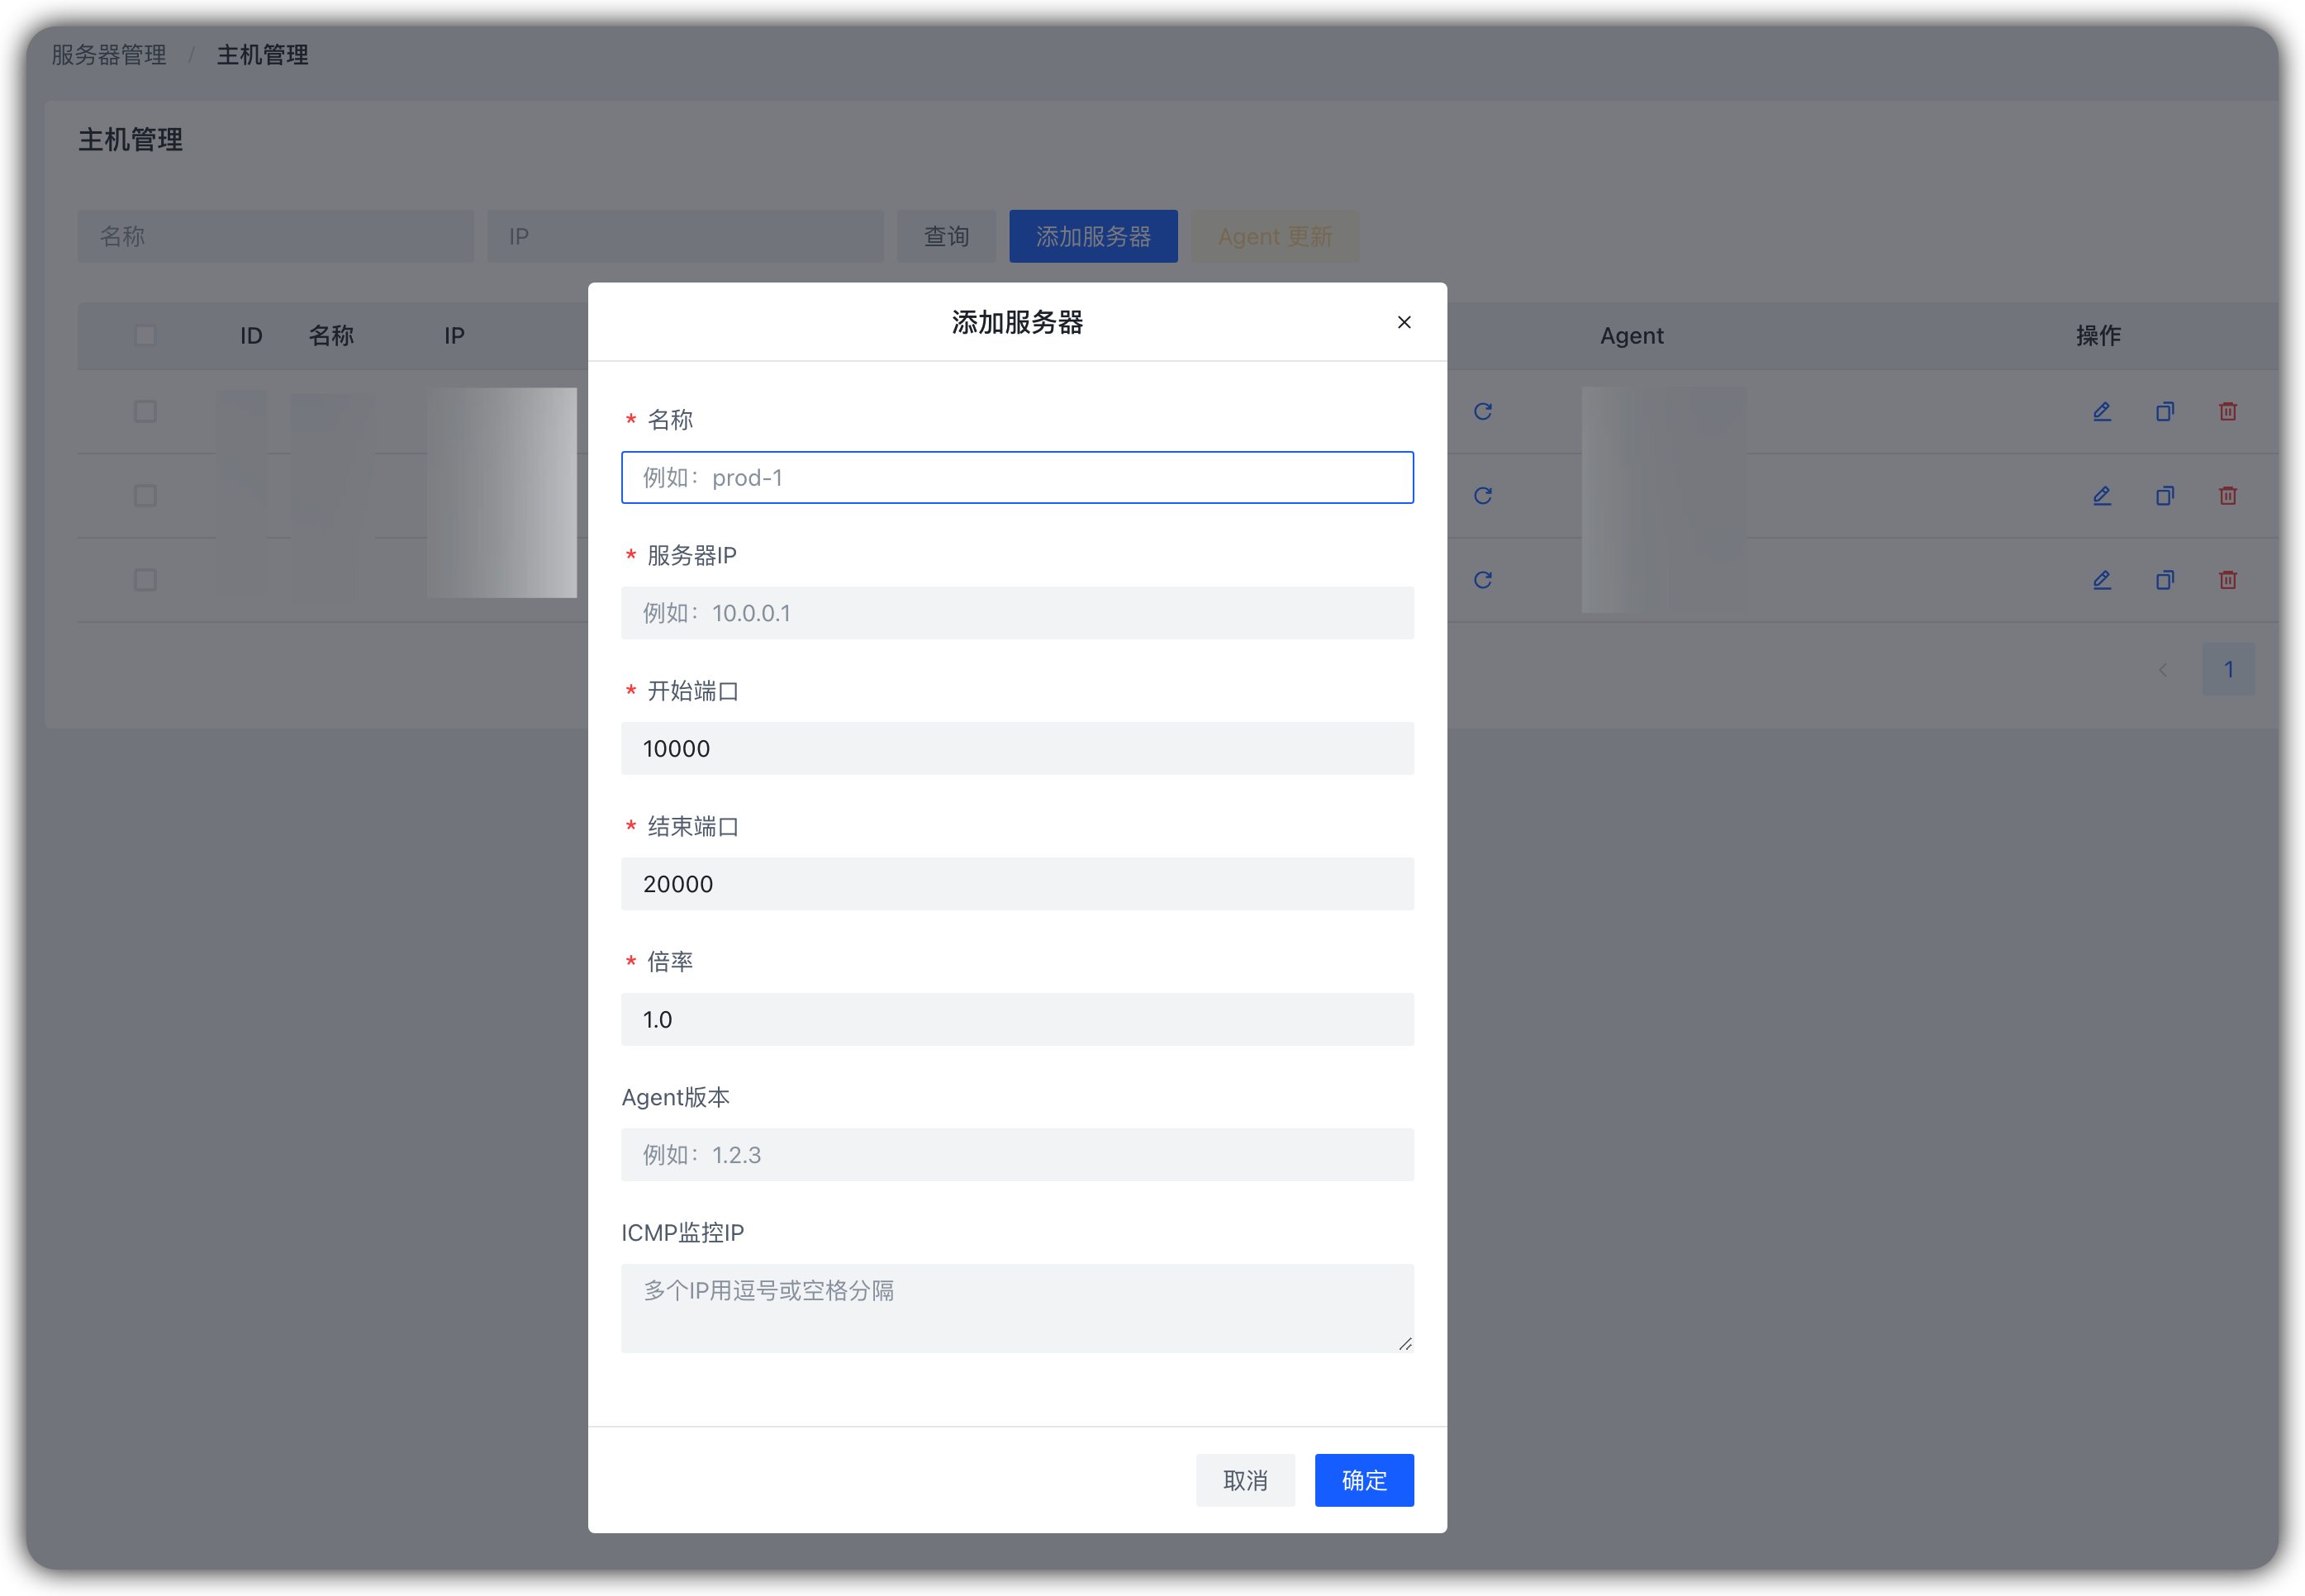Select page 1 in pagination

tap(2228, 670)
